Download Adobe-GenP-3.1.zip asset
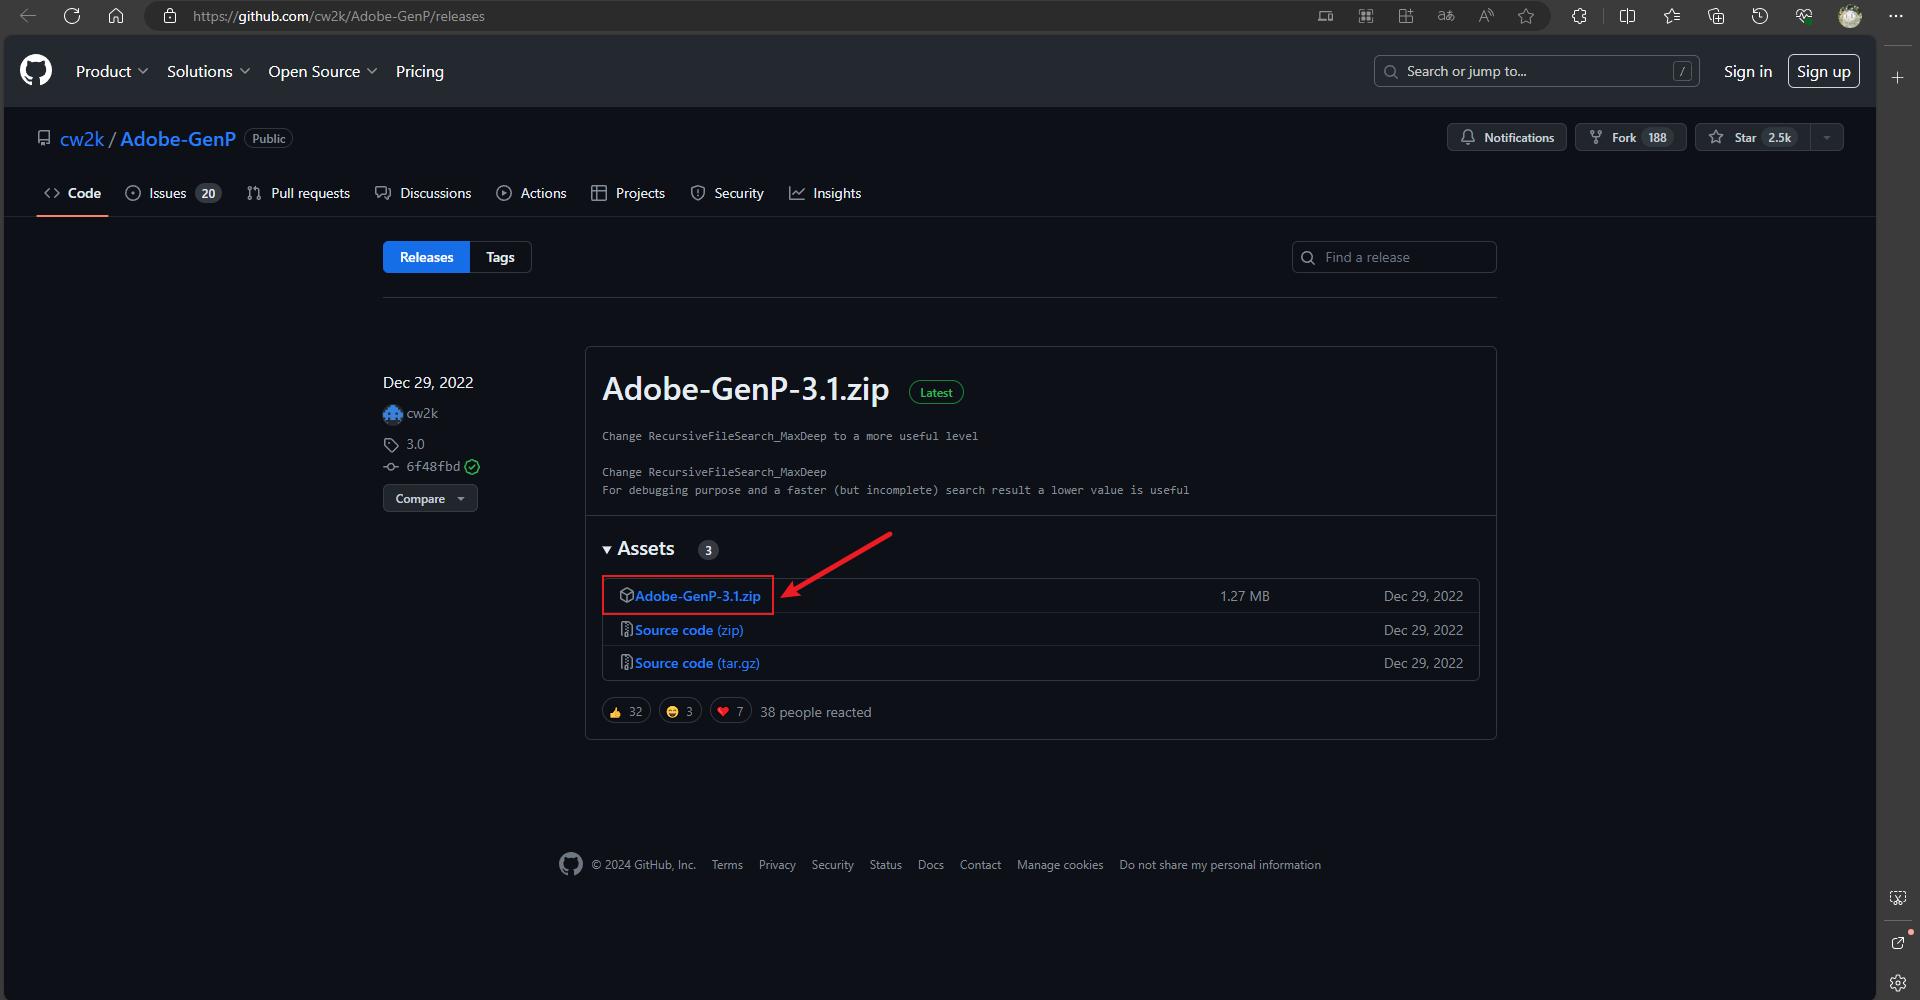1920x1000 pixels. click(x=697, y=596)
